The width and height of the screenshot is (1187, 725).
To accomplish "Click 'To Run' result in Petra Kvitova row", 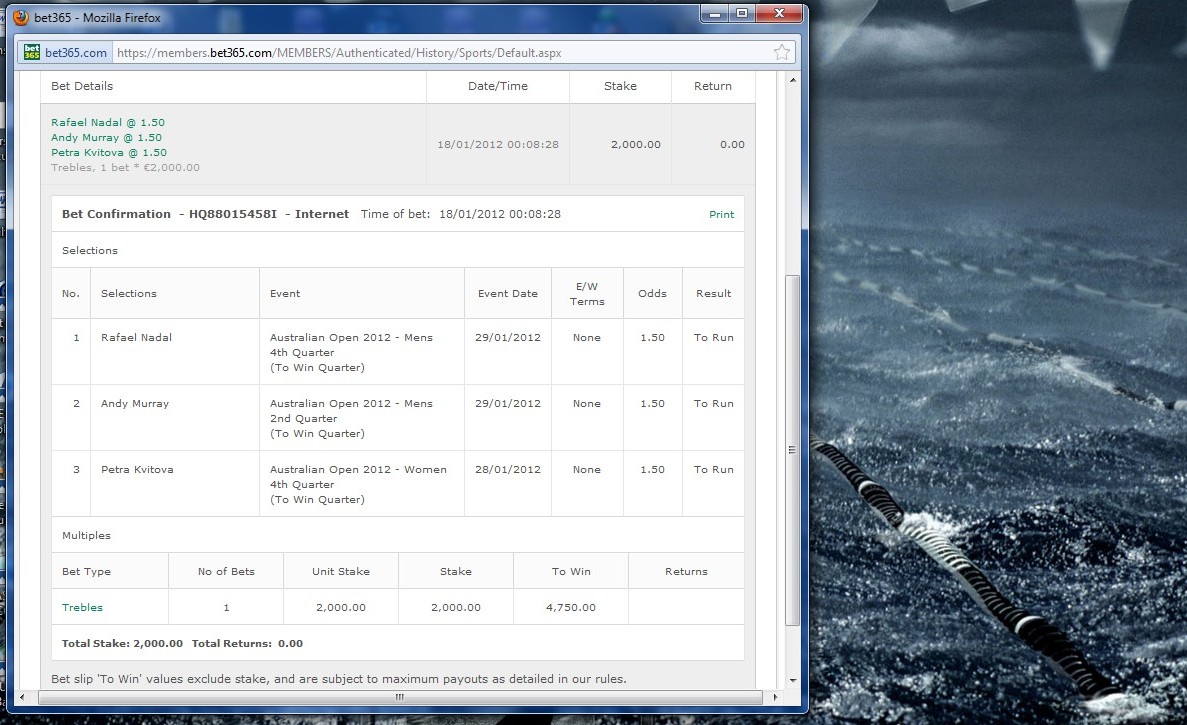I will point(713,469).
